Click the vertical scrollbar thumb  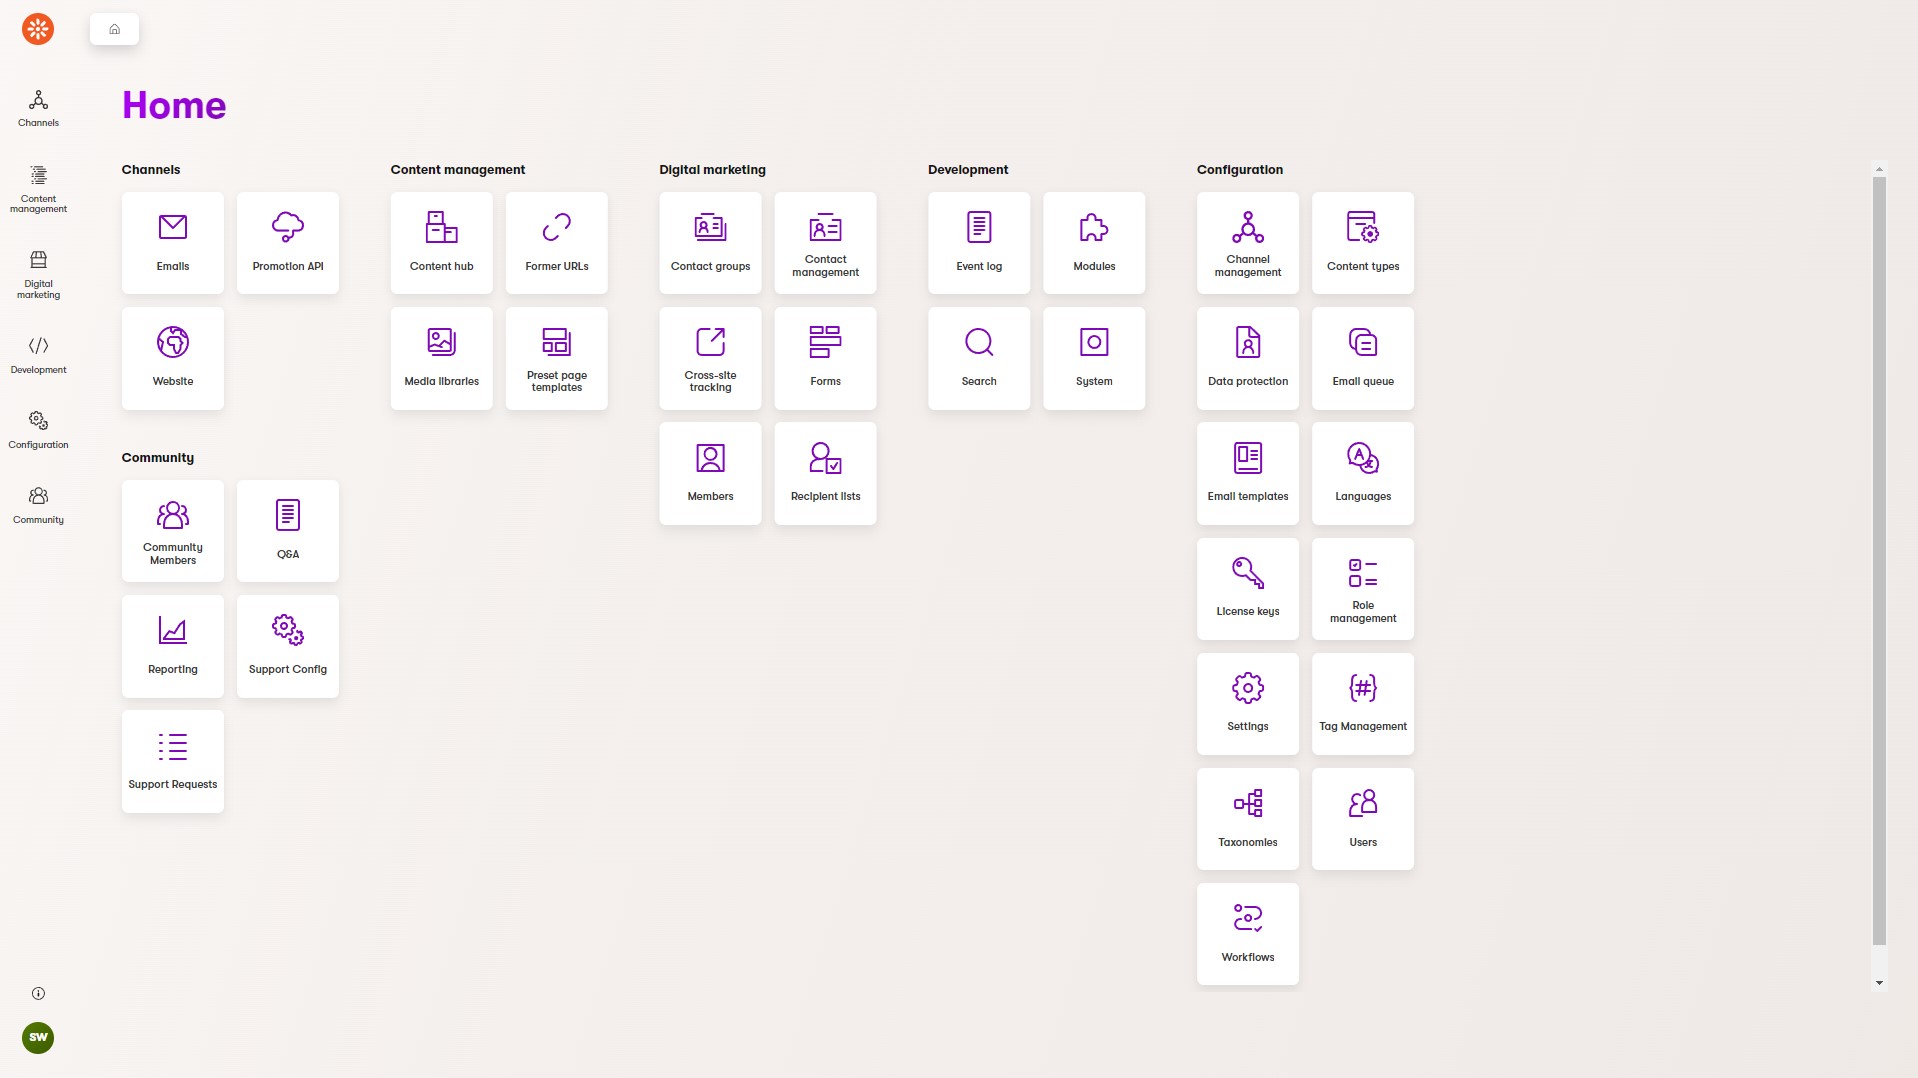[1879, 561]
